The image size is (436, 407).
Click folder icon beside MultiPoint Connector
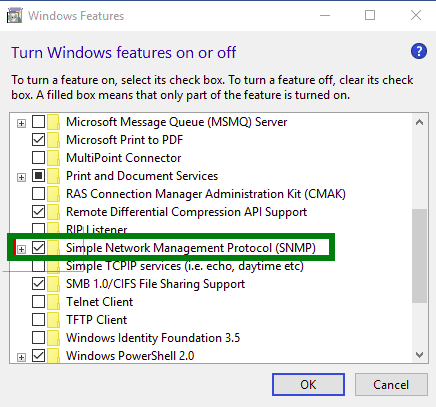click(53, 158)
